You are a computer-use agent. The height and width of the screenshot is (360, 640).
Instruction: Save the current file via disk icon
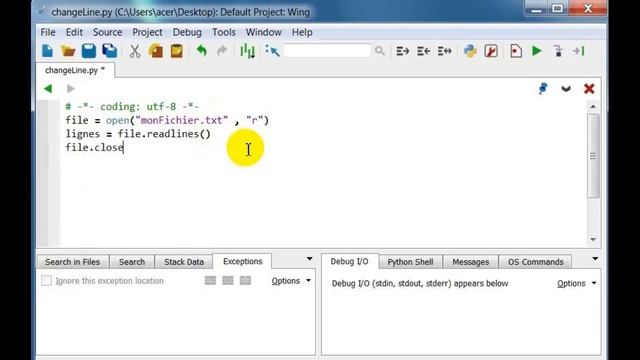coord(89,51)
